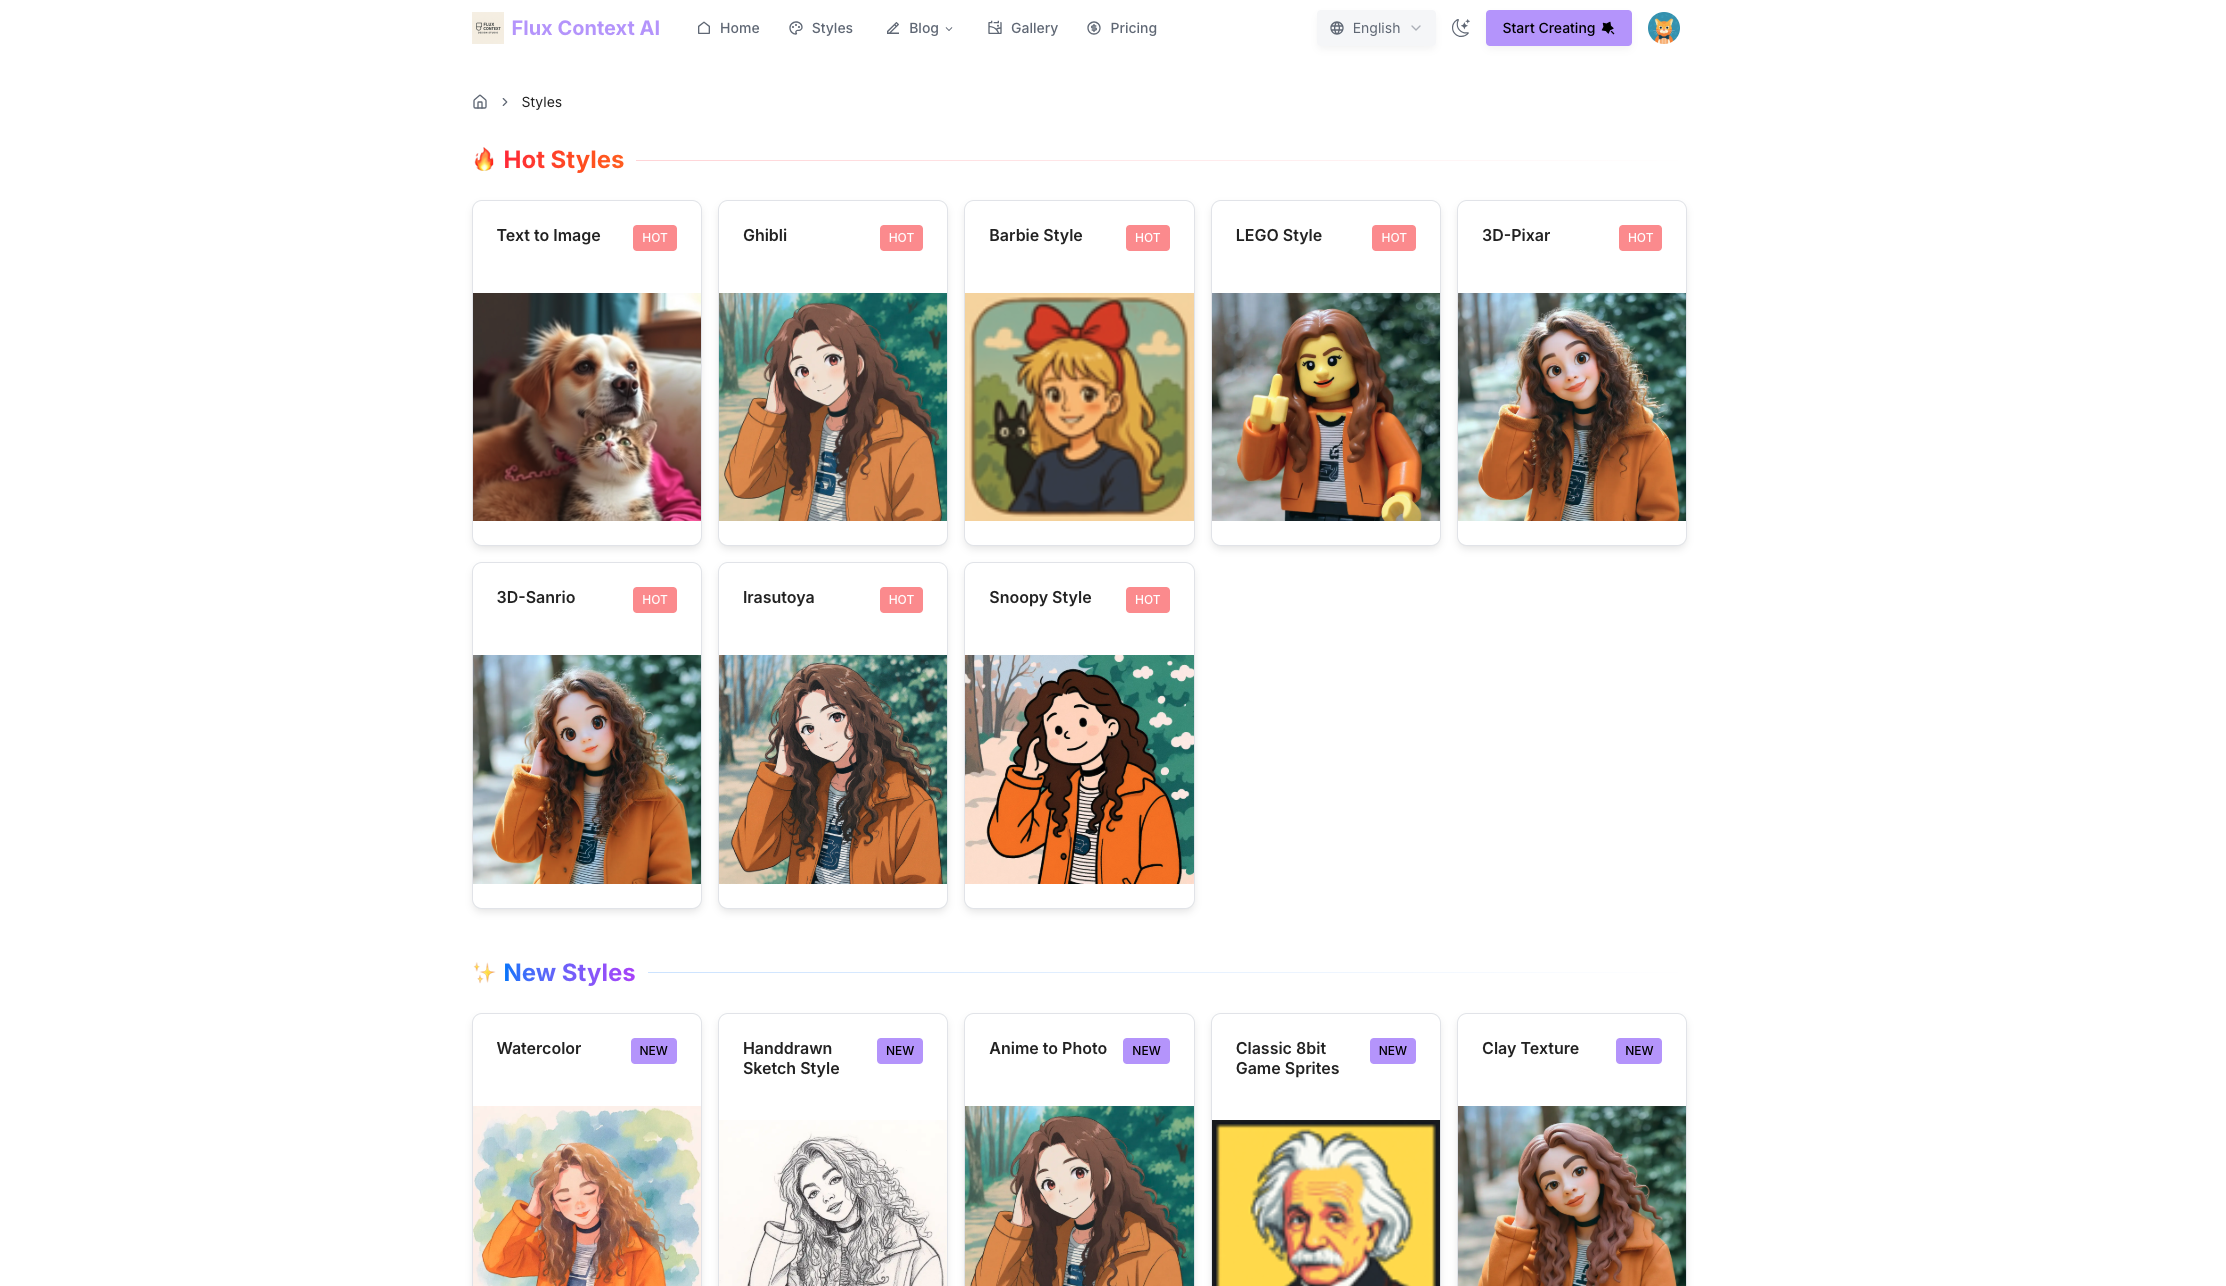2226x1286 pixels.
Task: Click the NEW badge on Classic 8bit
Action: (x=1393, y=1051)
